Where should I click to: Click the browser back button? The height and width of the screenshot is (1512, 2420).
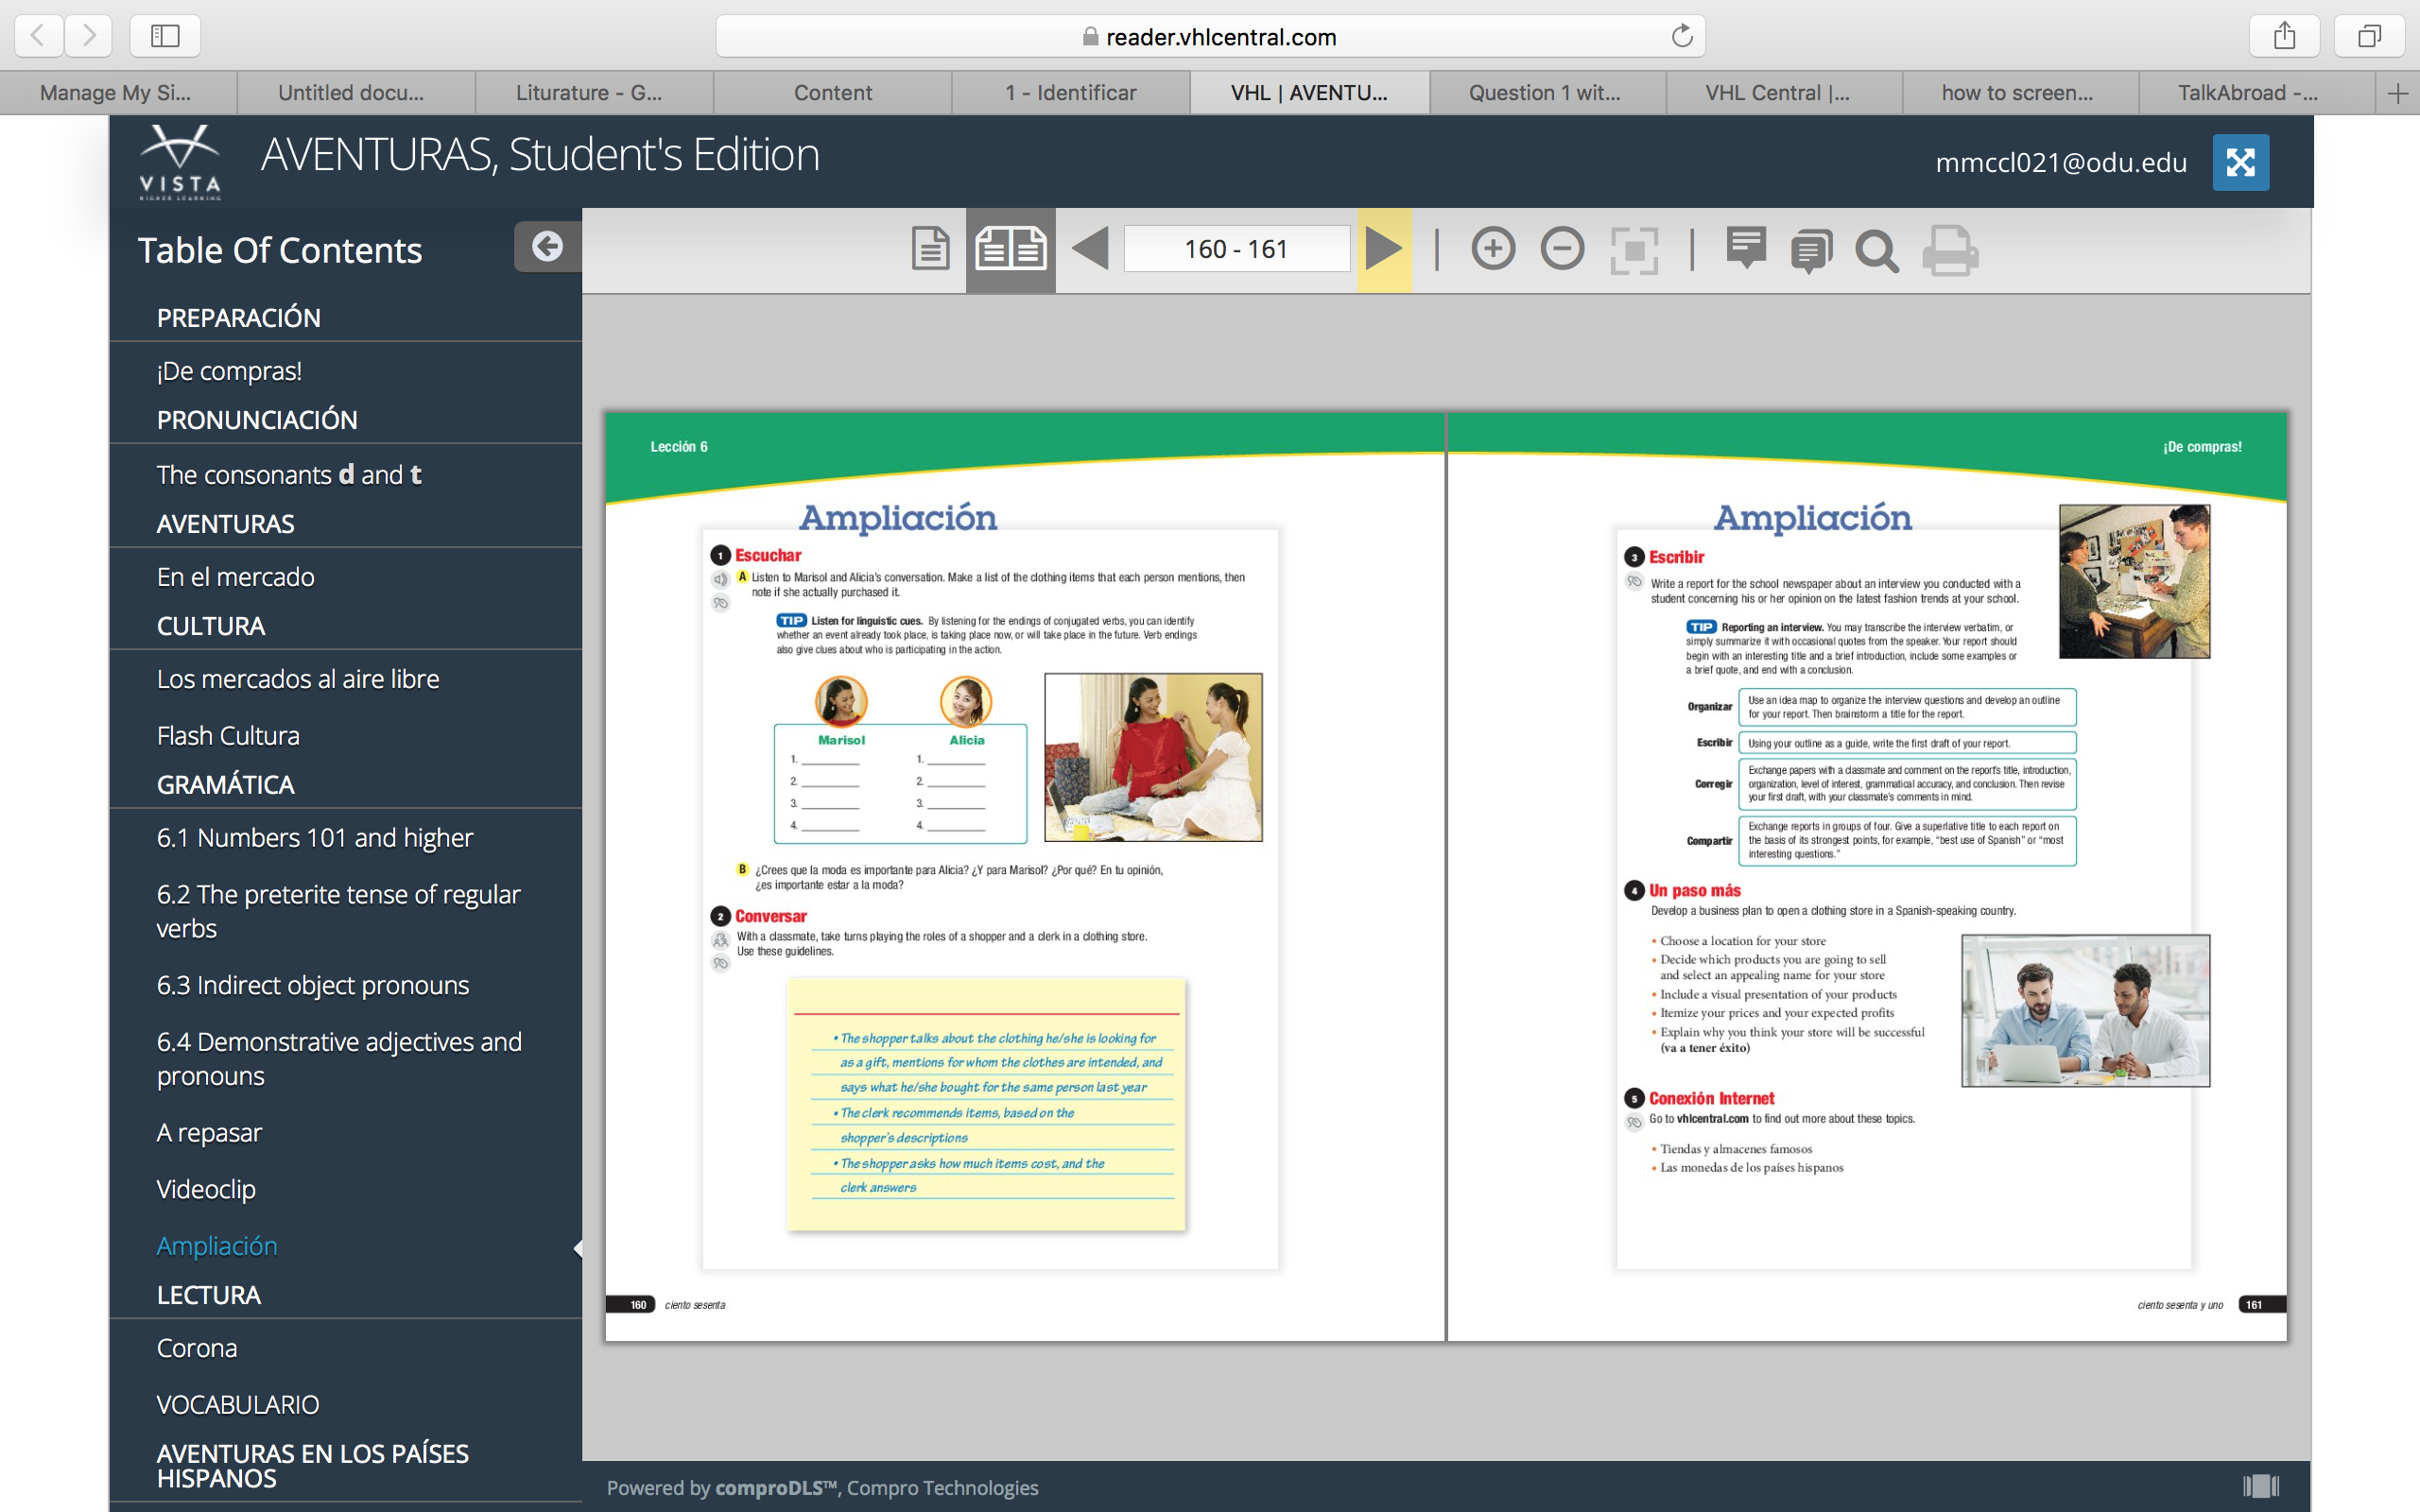pyautogui.click(x=38, y=36)
